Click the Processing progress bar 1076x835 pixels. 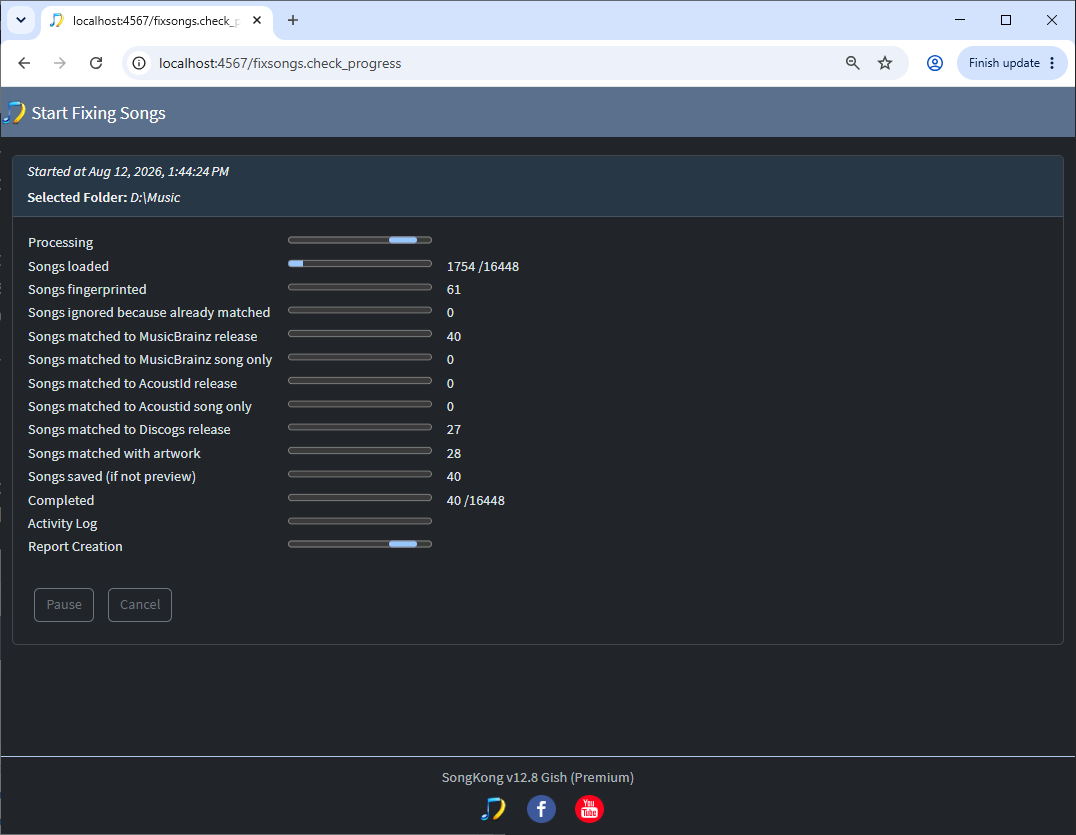click(x=360, y=240)
